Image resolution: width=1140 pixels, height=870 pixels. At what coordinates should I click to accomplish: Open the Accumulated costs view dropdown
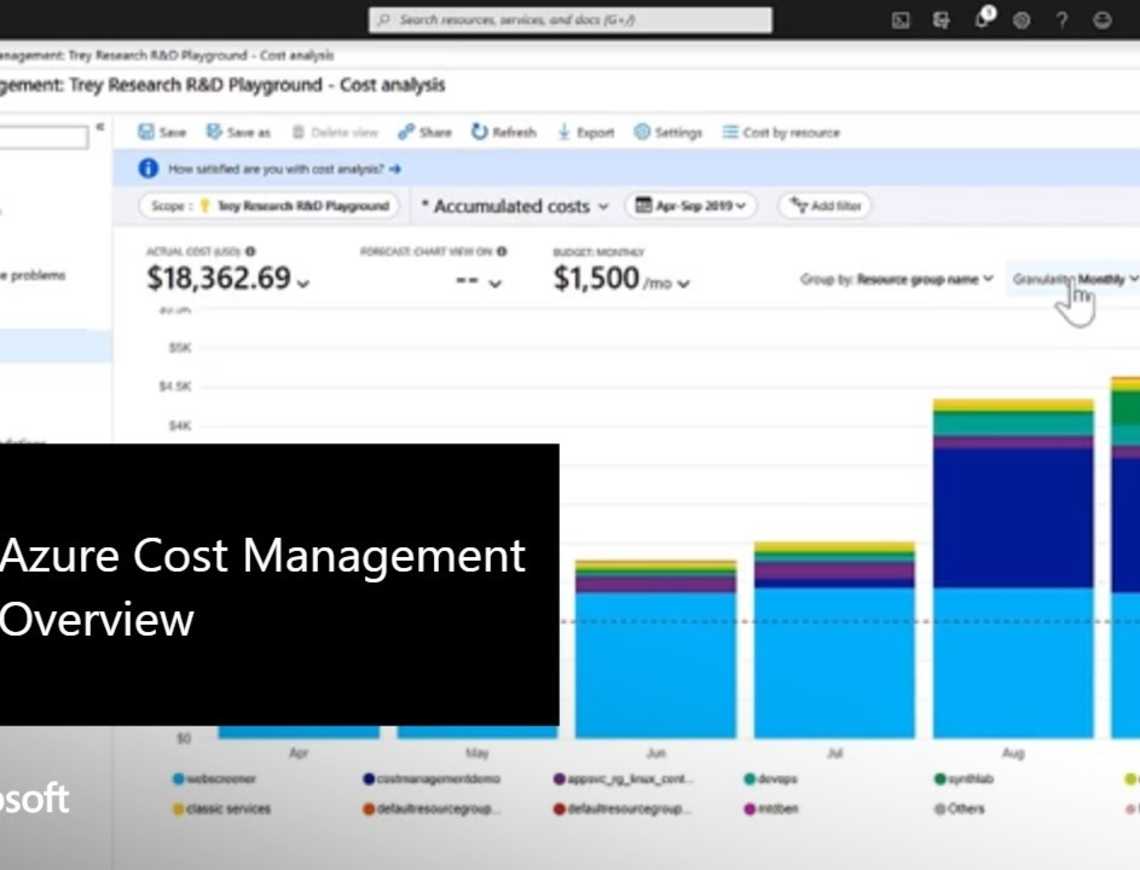[516, 206]
